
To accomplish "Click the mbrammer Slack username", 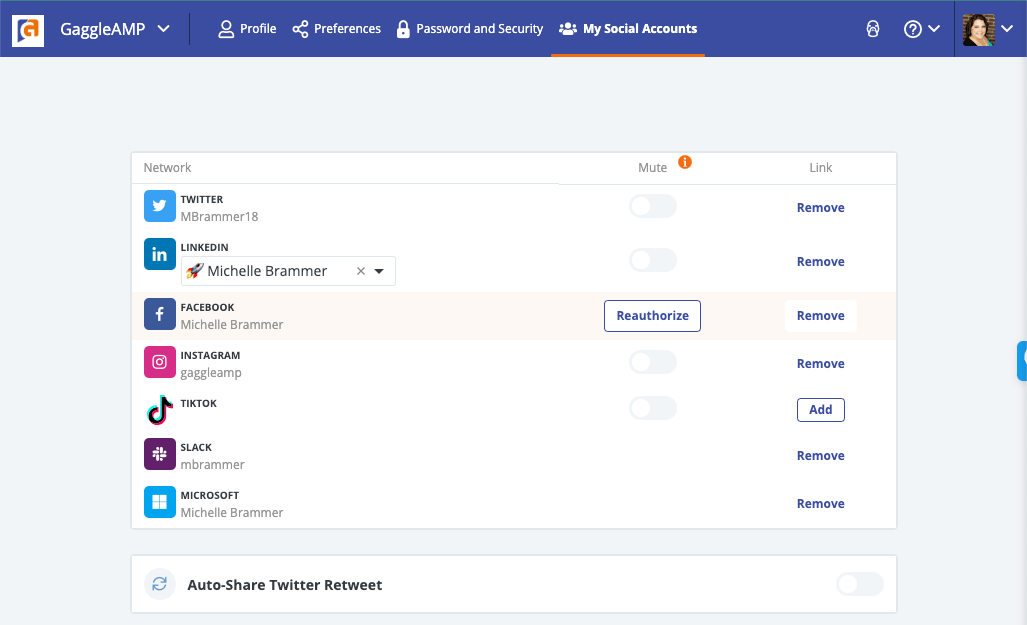I will click(x=212, y=464).
